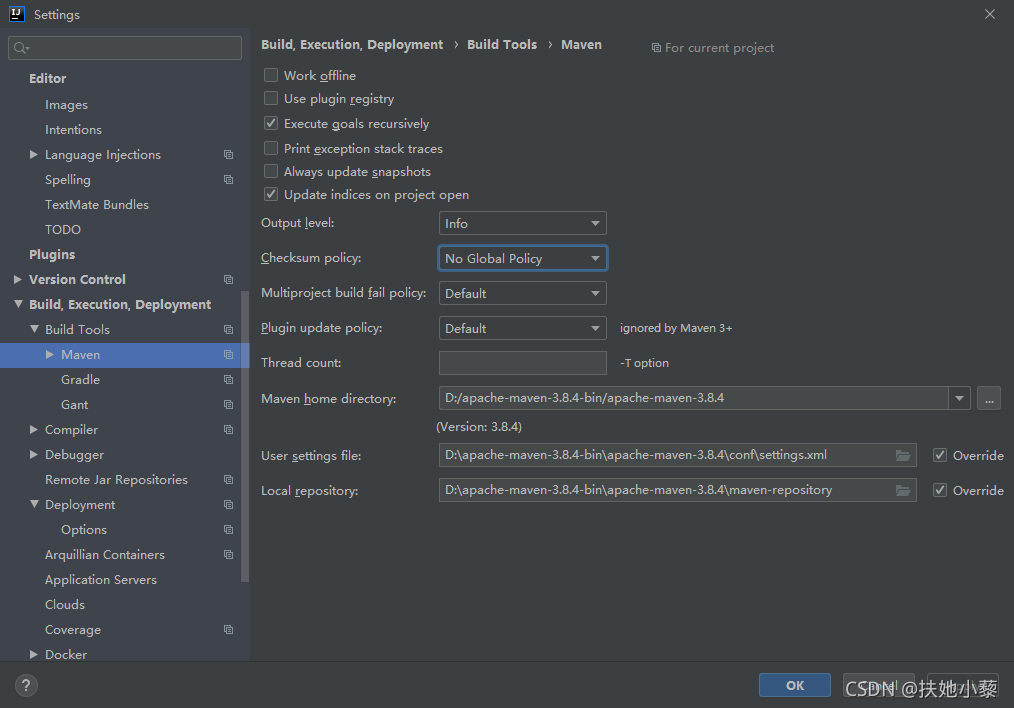Click the project-level icon beside Gradle
The width and height of the screenshot is (1014, 708).
tap(228, 380)
